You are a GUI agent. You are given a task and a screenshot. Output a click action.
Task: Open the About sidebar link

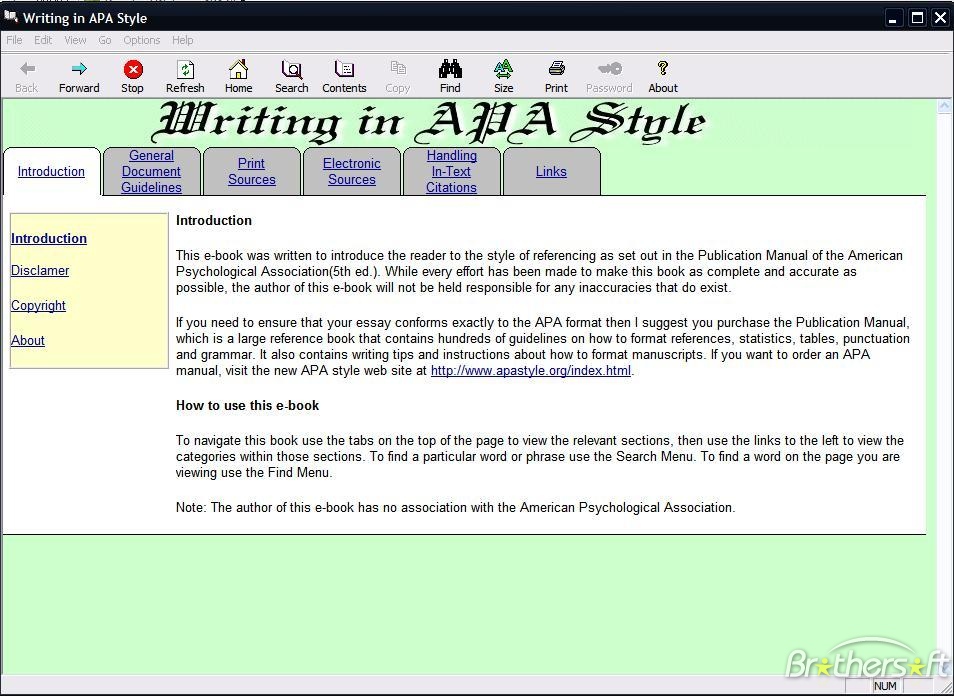[x=28, y=341]
